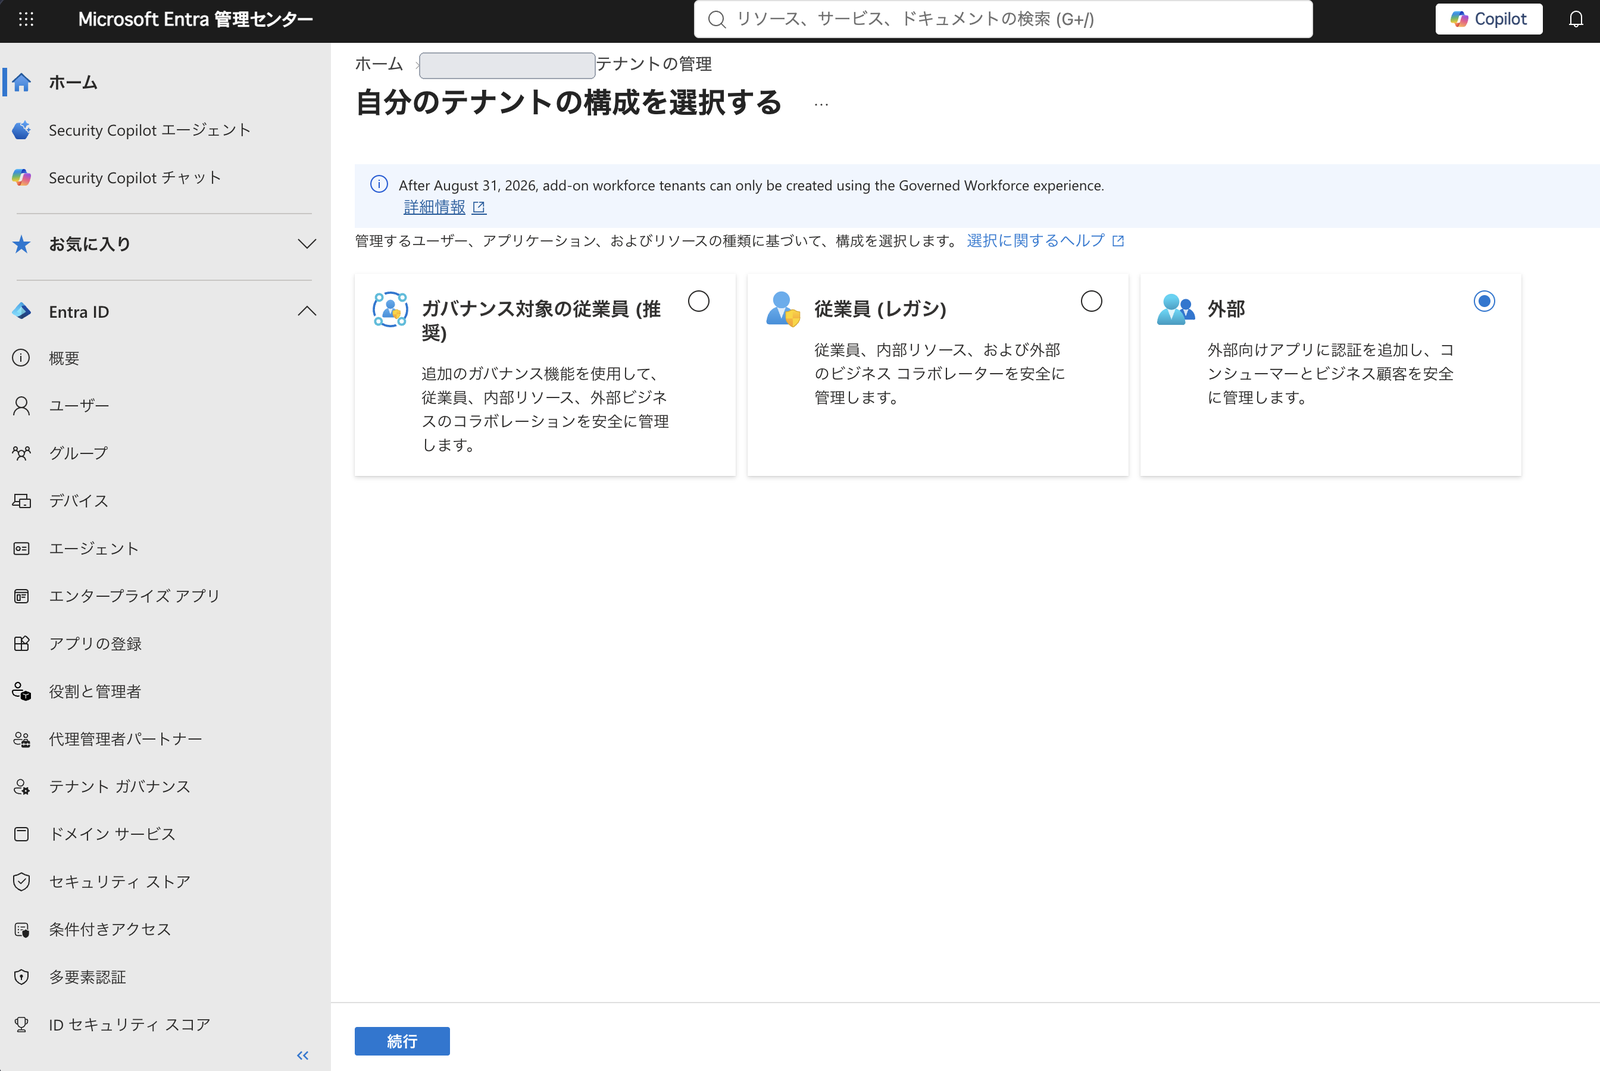The width and height of the screenshot is (1600, 1071).
Task: Click the Microsoft Entra 管理センター title
Action: tap(196, 19)
